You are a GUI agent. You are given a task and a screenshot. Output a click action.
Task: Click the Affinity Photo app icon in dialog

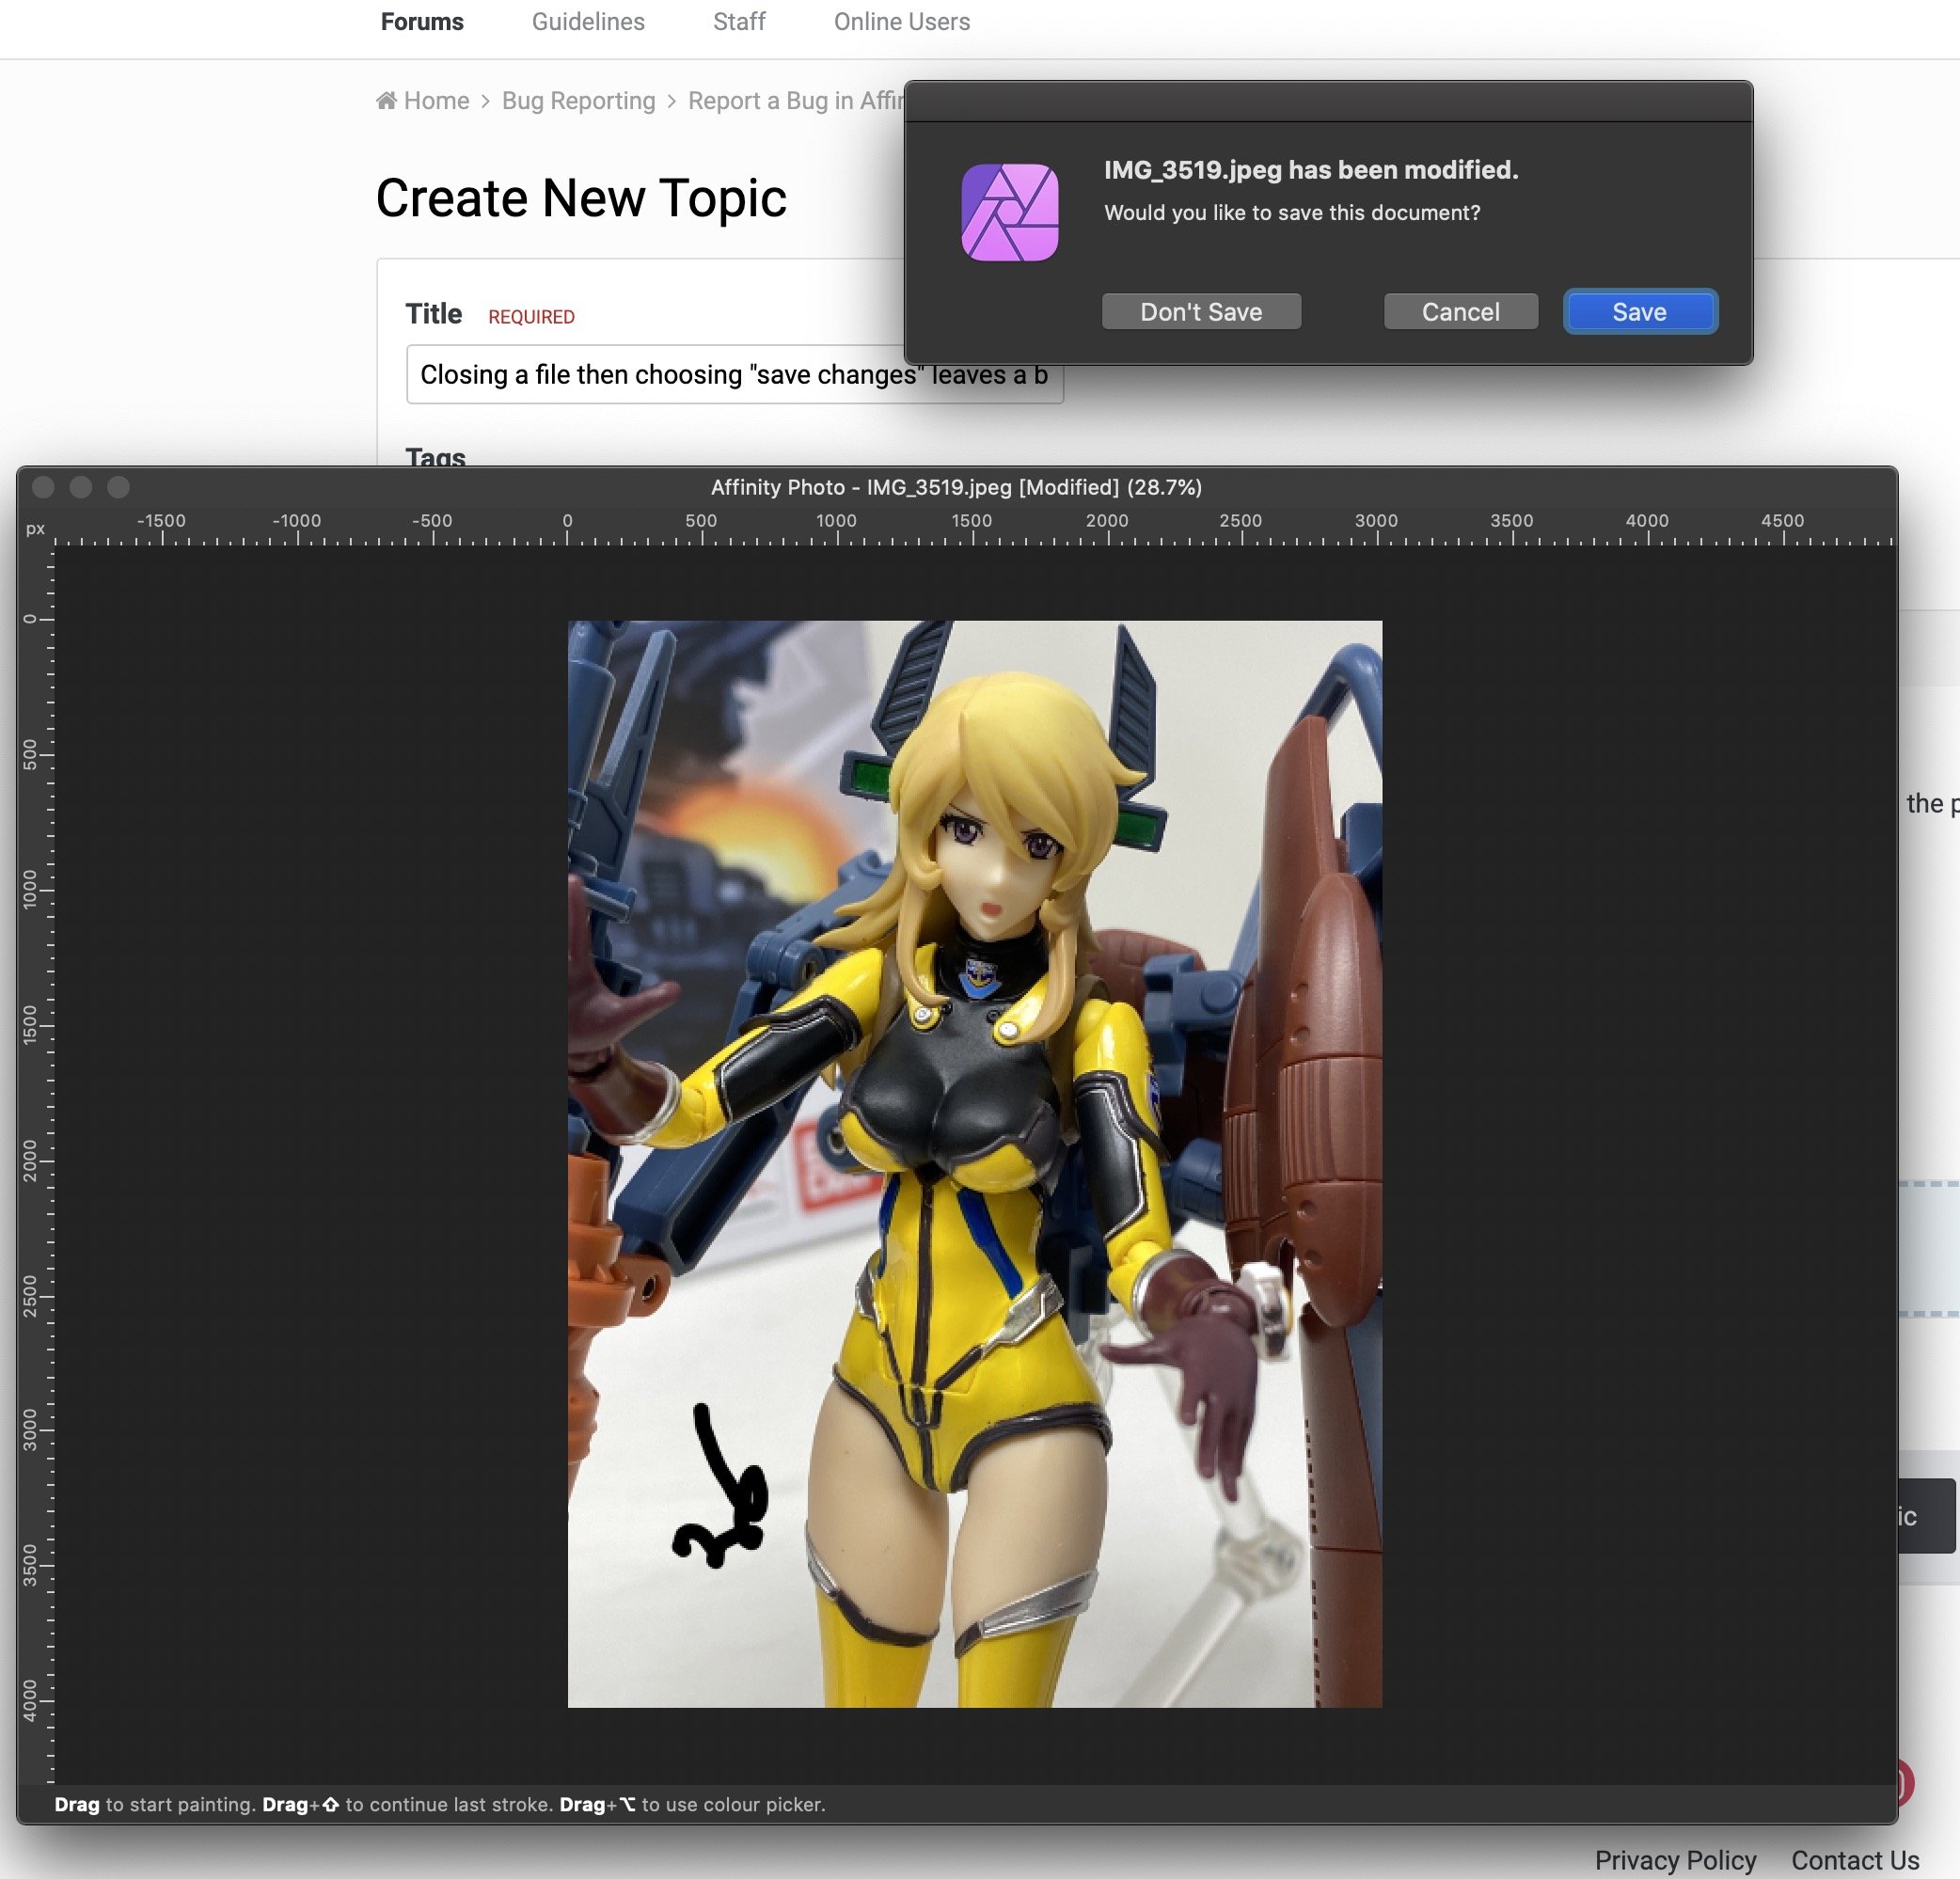(1010, 212)
